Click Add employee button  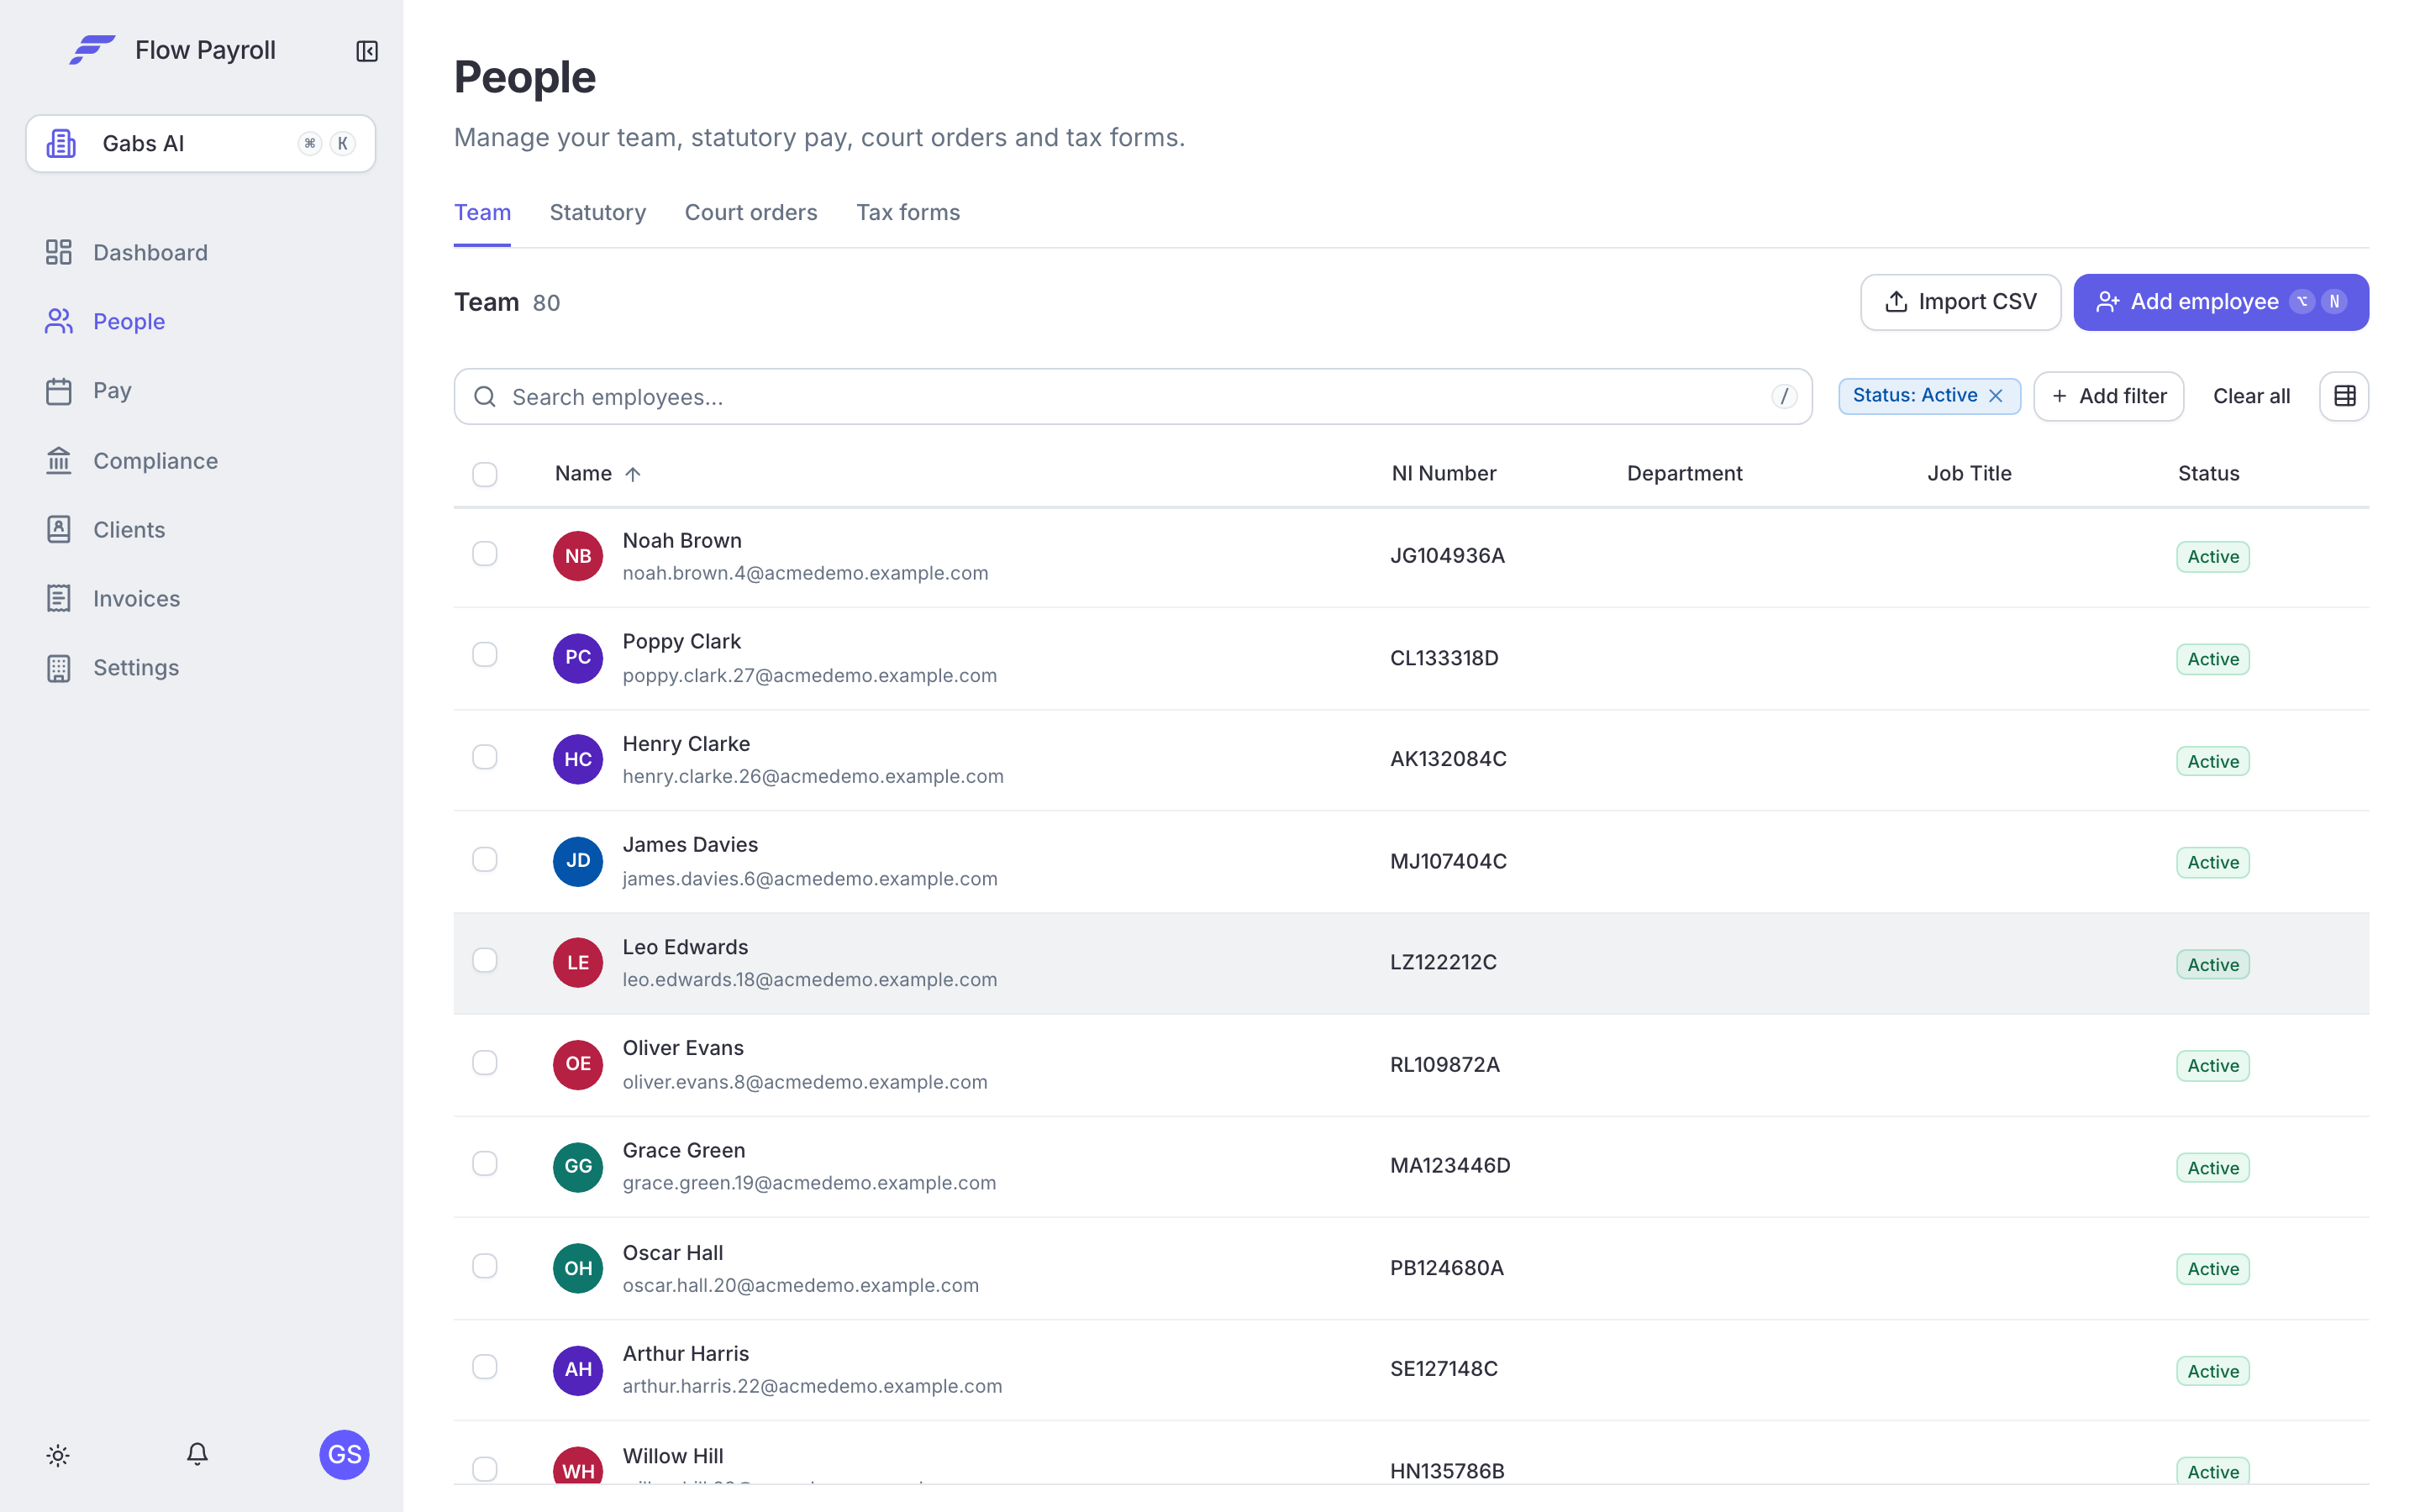(x=2220, y=302)
